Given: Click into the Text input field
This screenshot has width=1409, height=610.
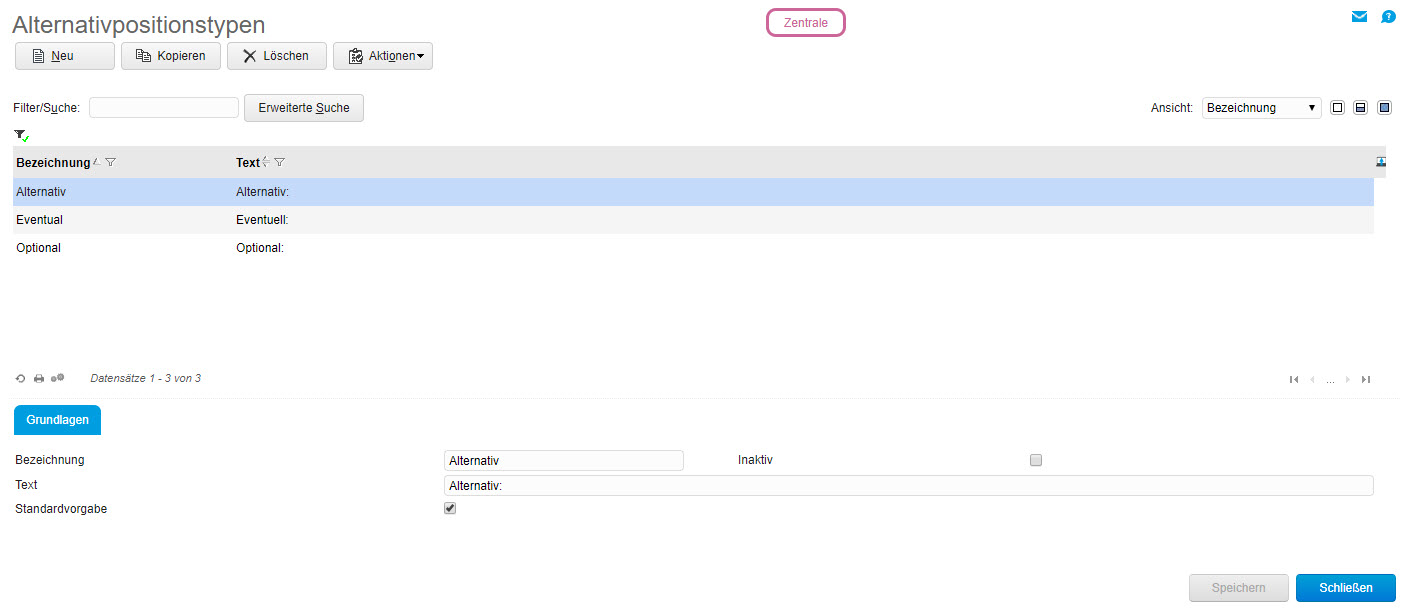Looking at the screenshot, I should click(908, 485).
